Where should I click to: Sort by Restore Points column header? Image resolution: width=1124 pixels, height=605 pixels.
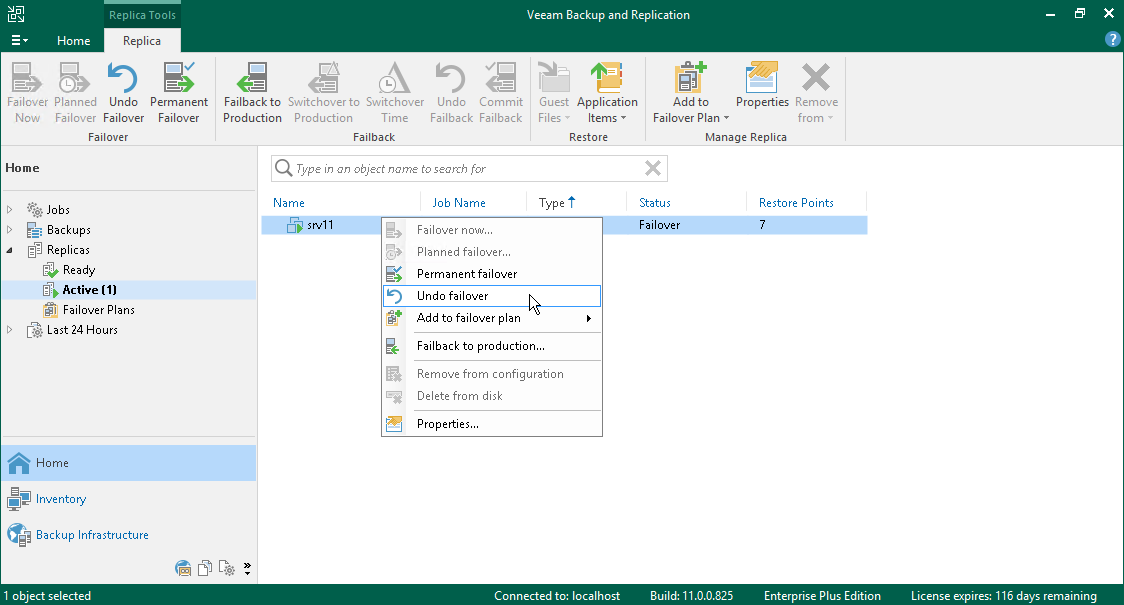tap(796, 203)
